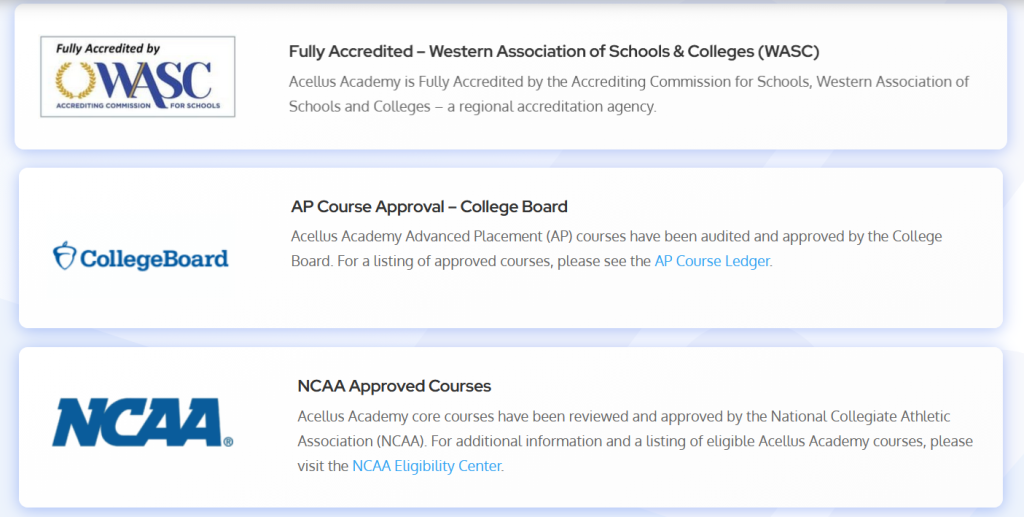Click the CollegeBoard wordmark text

(x=154, y=259)
